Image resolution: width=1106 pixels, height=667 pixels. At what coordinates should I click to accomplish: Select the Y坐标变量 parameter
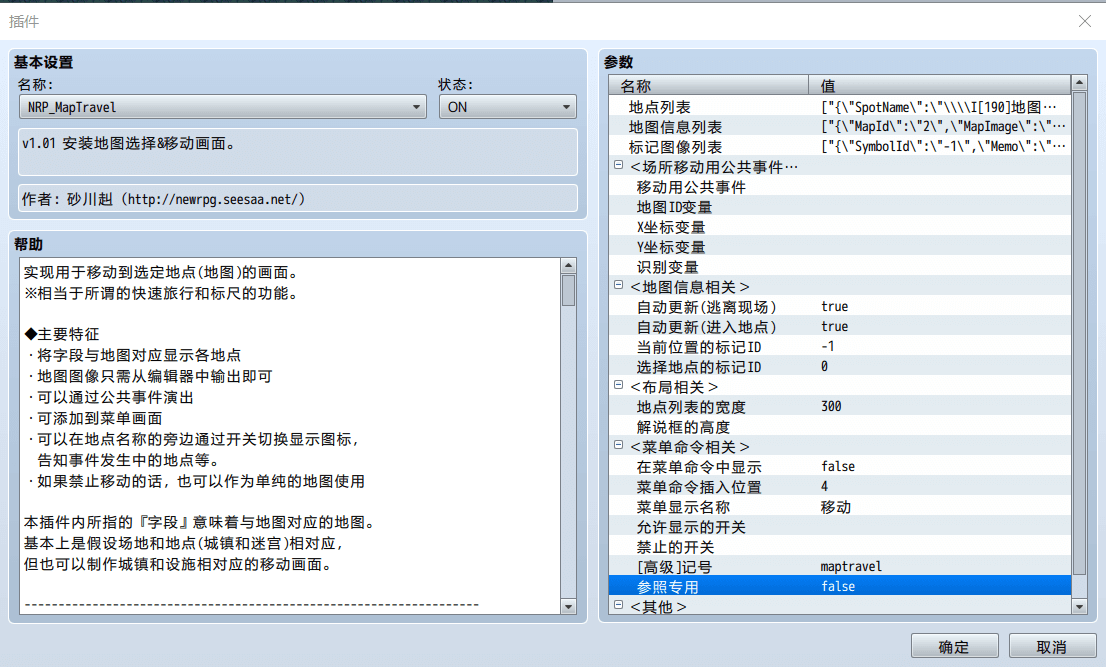click(839, 247)
